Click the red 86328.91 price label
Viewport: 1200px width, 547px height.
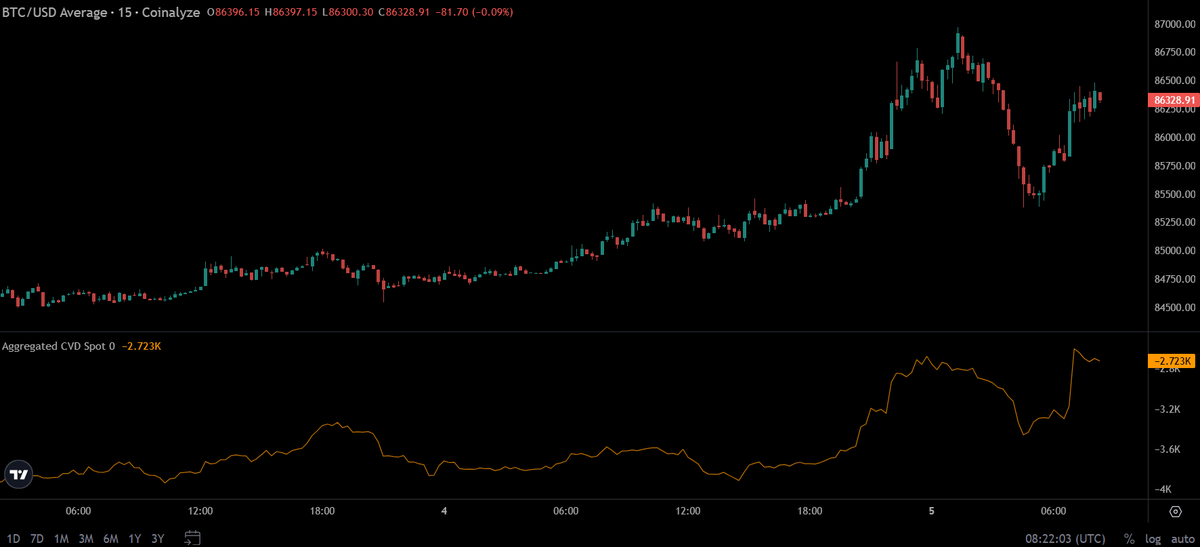coord(1172,100)
